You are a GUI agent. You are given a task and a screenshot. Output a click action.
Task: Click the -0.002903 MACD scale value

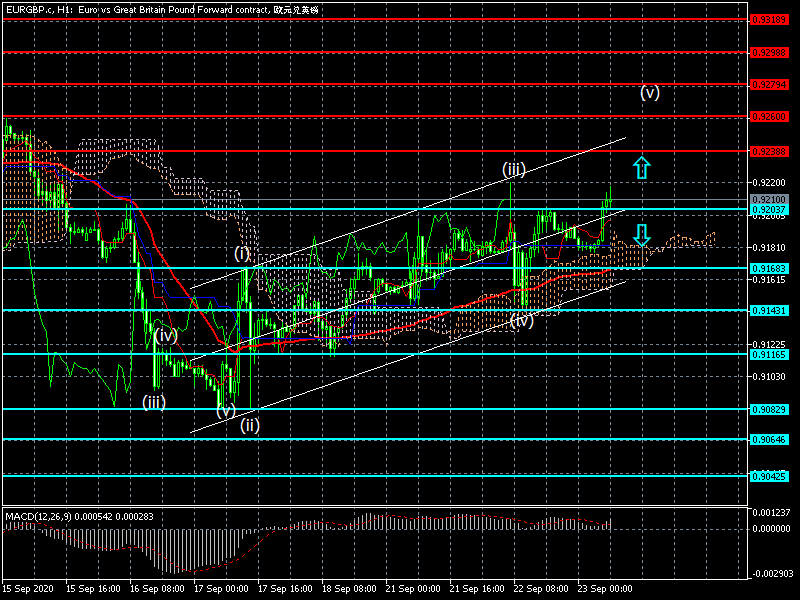(773, 574)
